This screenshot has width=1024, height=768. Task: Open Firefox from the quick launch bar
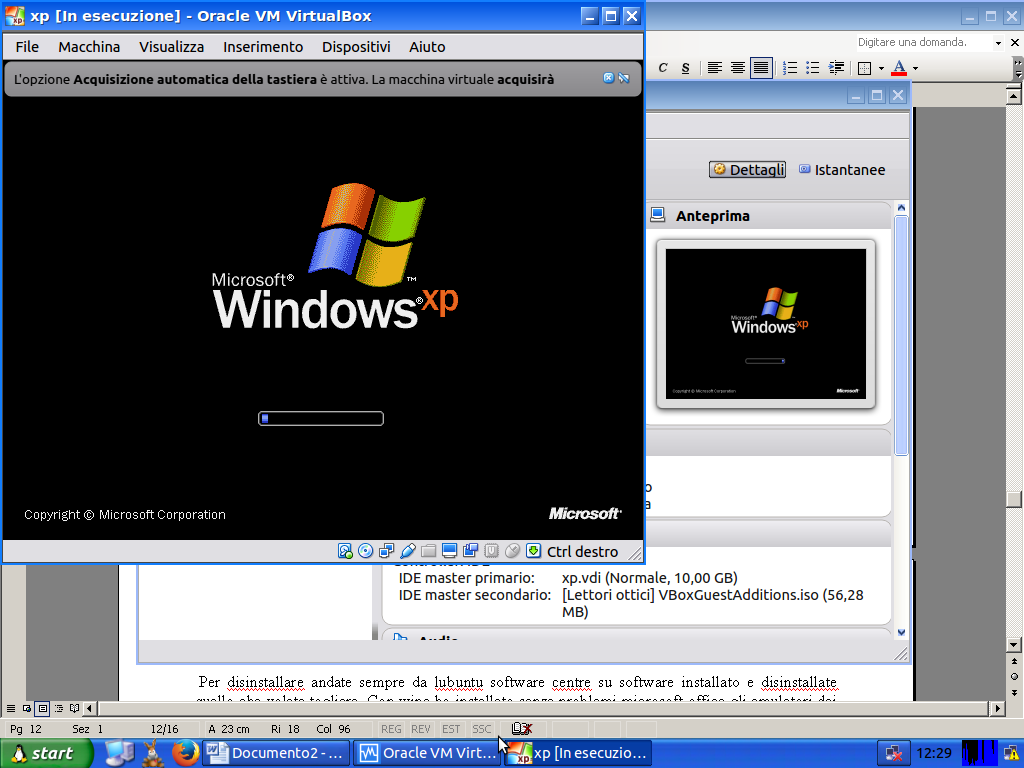(184, 752)
